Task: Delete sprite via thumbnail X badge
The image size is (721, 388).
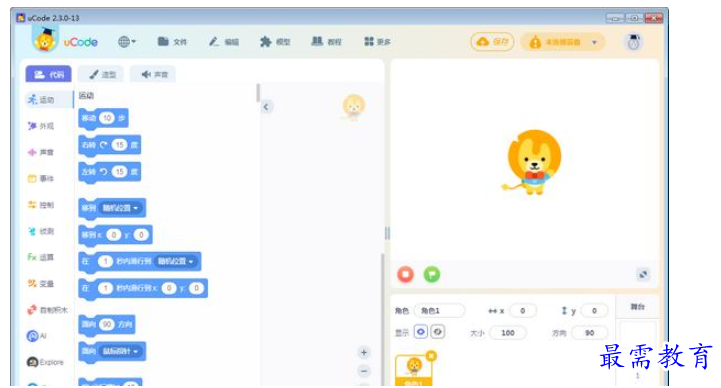Action: [x=431, y=355]
